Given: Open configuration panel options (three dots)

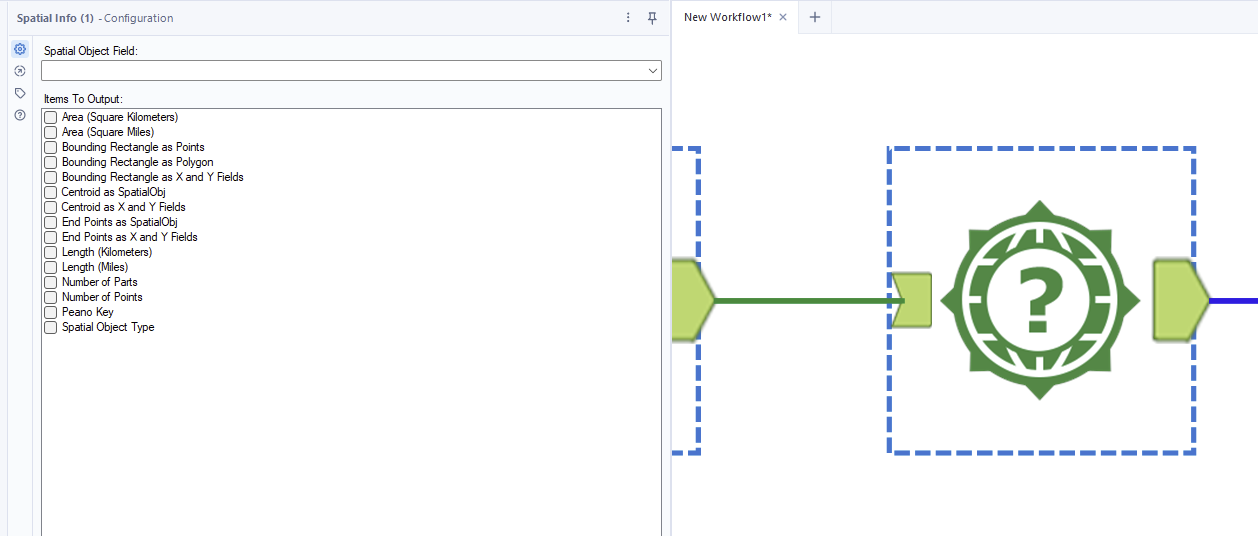Looking at the screenshot, I should [x=628, y=18].
